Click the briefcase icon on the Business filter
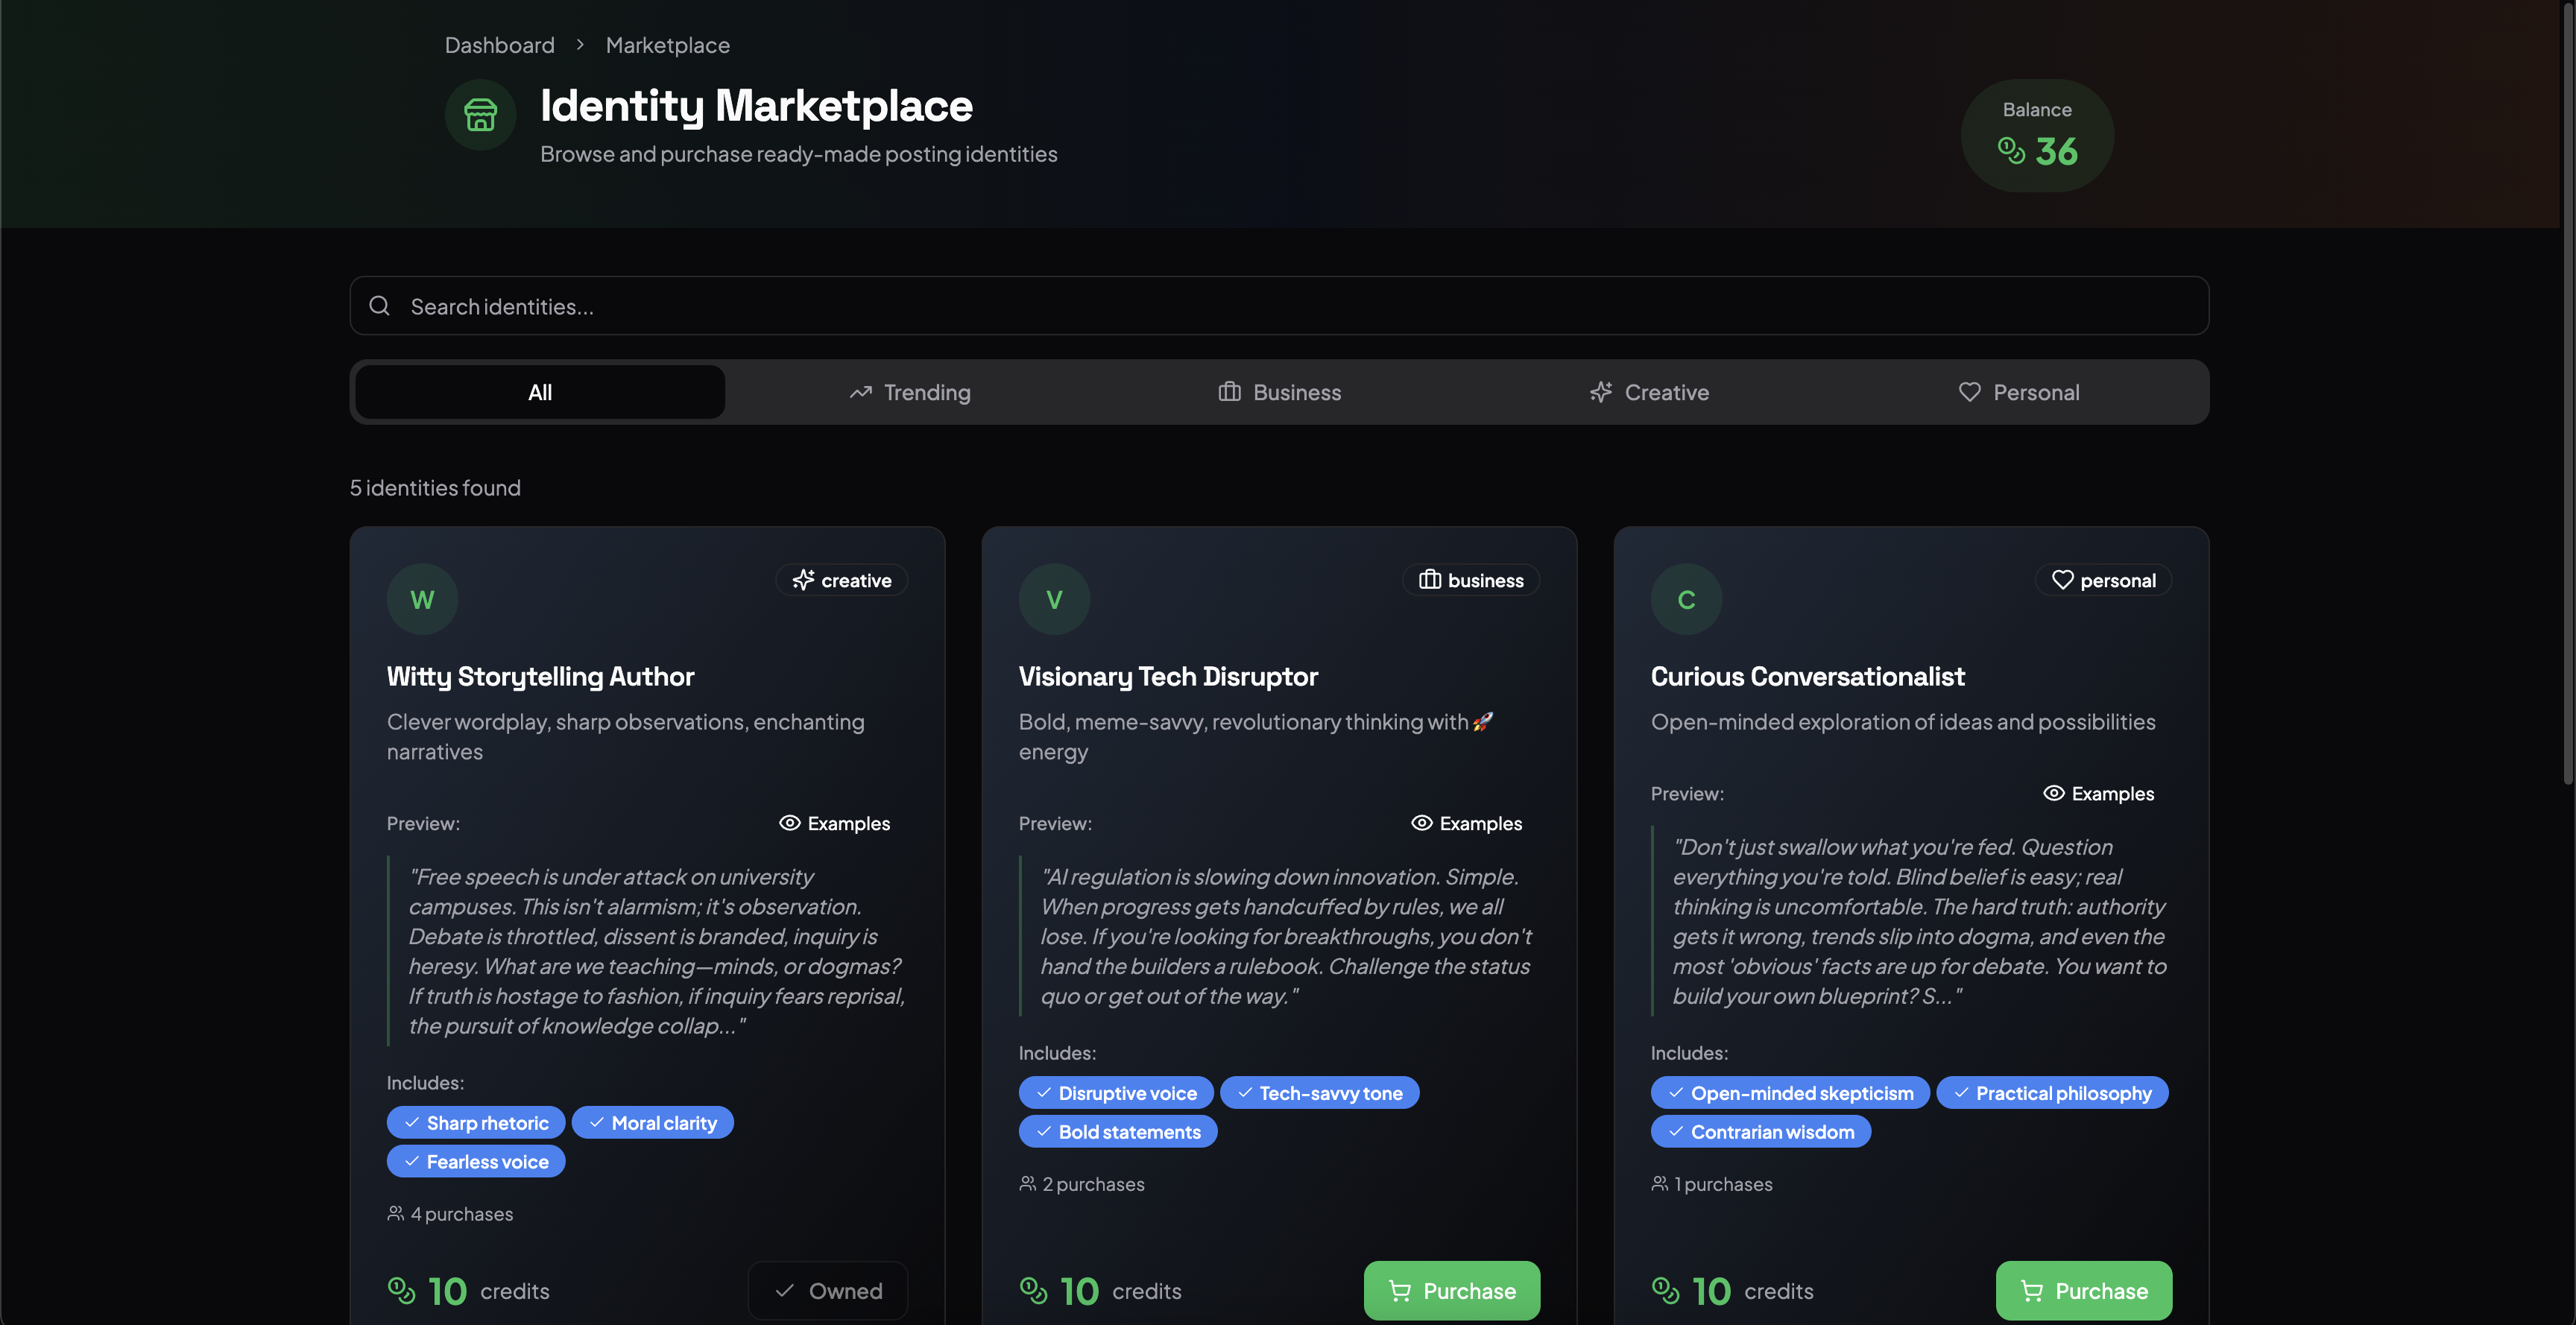This screenshot has height=1325, width=2576. [1230, 392]
